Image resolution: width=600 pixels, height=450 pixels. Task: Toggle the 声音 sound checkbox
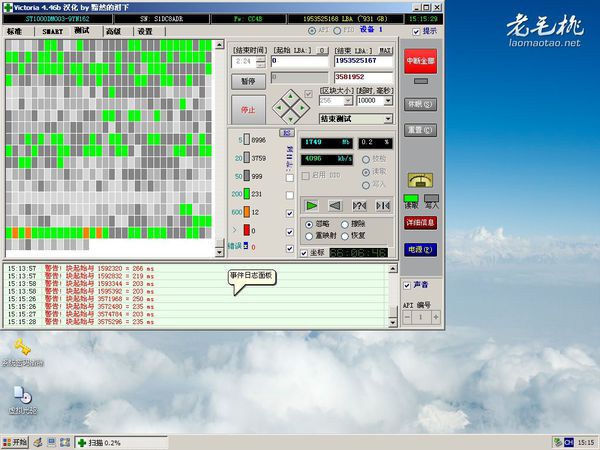point(407,285)
